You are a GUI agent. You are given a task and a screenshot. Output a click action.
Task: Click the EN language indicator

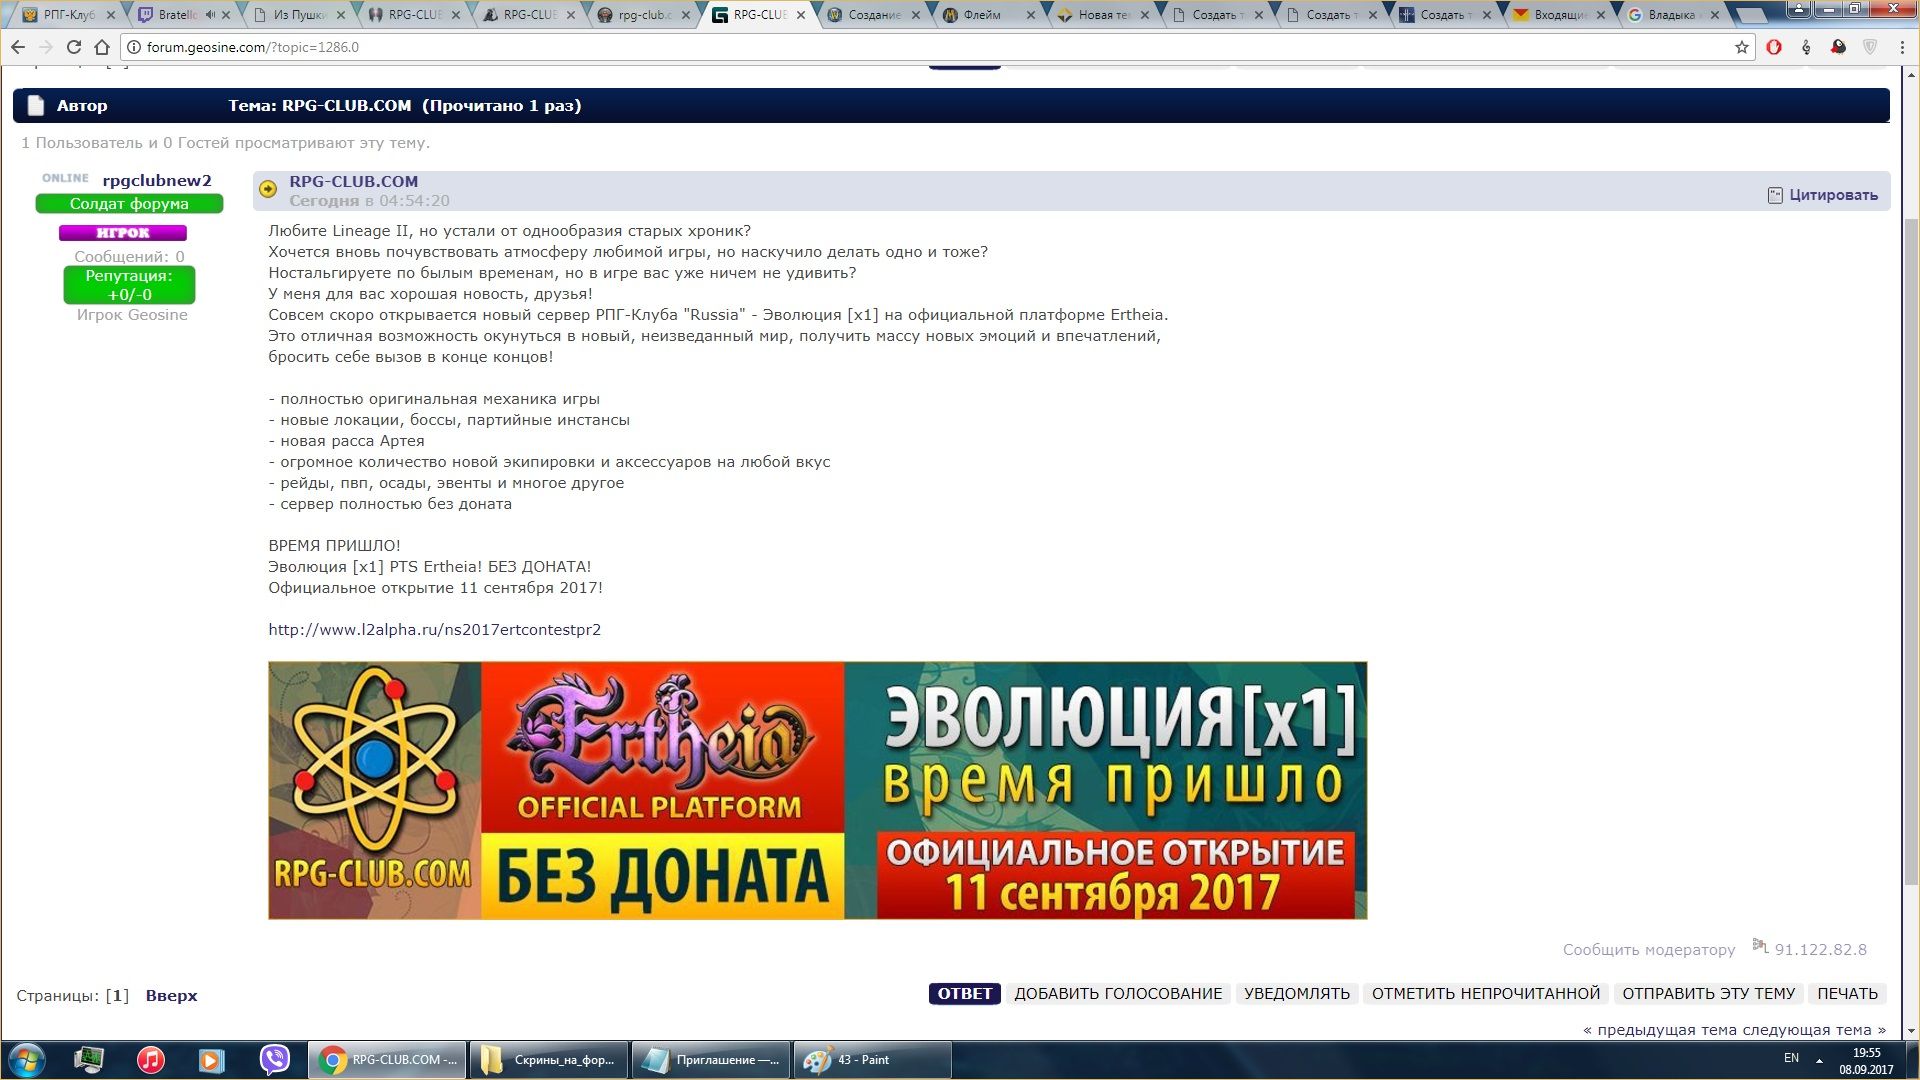pyautogui.click(x=1791, y=1058)
